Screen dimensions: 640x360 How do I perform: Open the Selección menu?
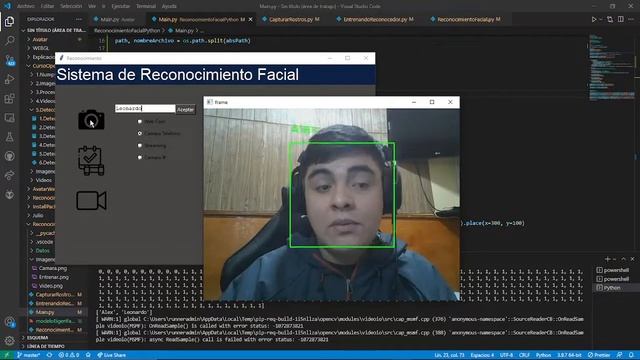[71, 6]
